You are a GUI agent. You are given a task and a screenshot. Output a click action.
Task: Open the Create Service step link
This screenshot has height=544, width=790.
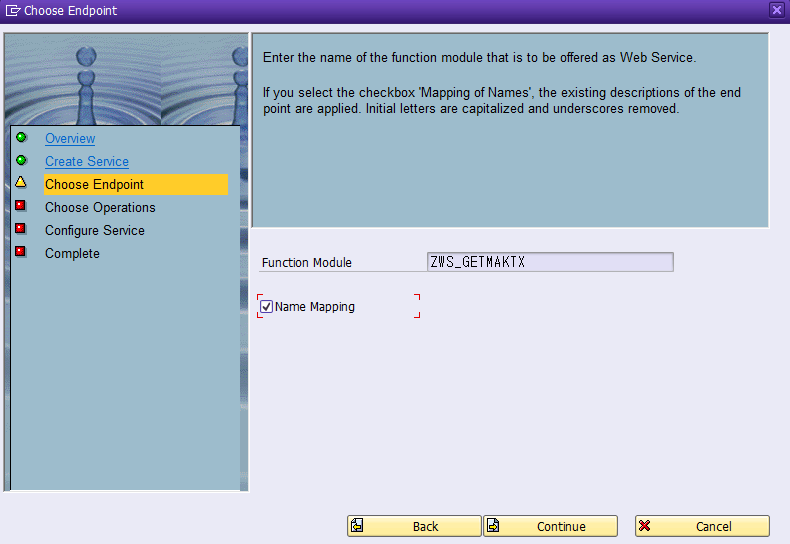coord(87,162)
